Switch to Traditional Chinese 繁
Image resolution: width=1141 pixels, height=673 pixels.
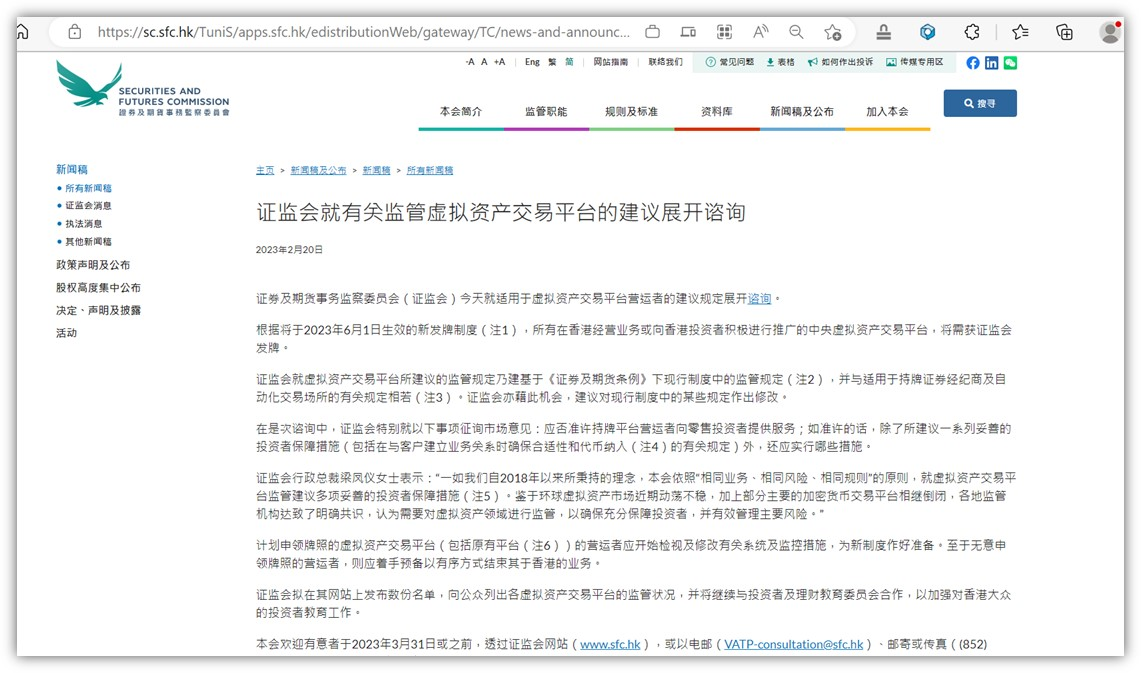tap(552, 62)
